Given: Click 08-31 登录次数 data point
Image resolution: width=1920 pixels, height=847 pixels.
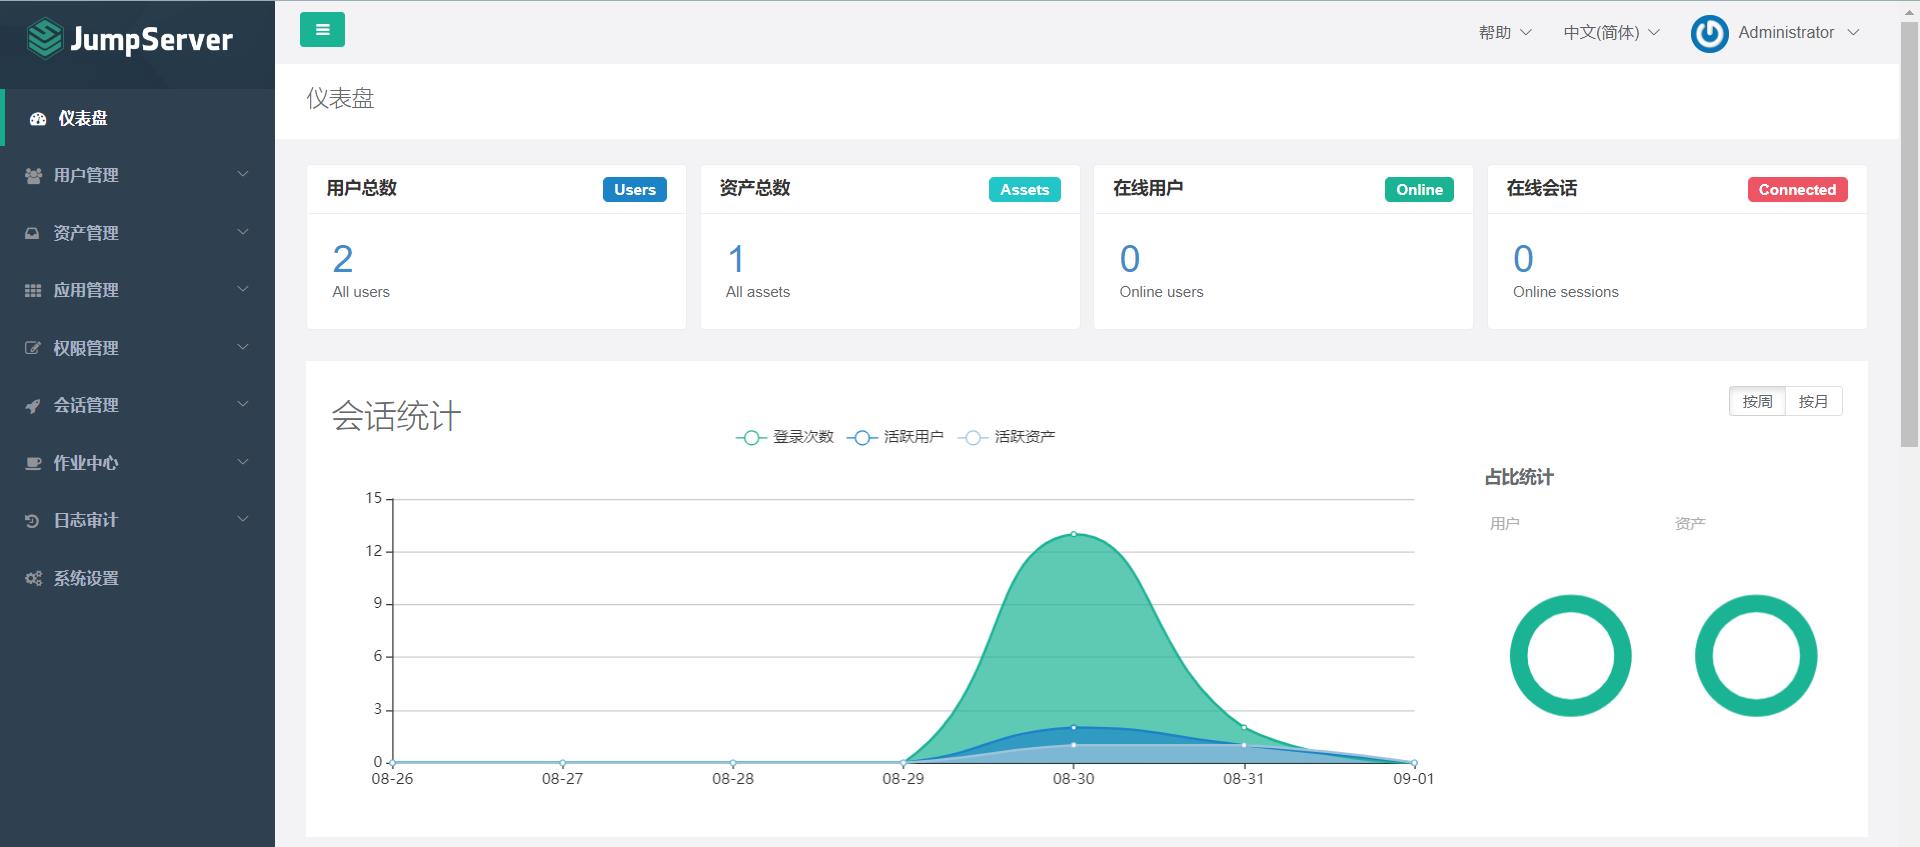Looking at the screenshot, I should 1244,727.
